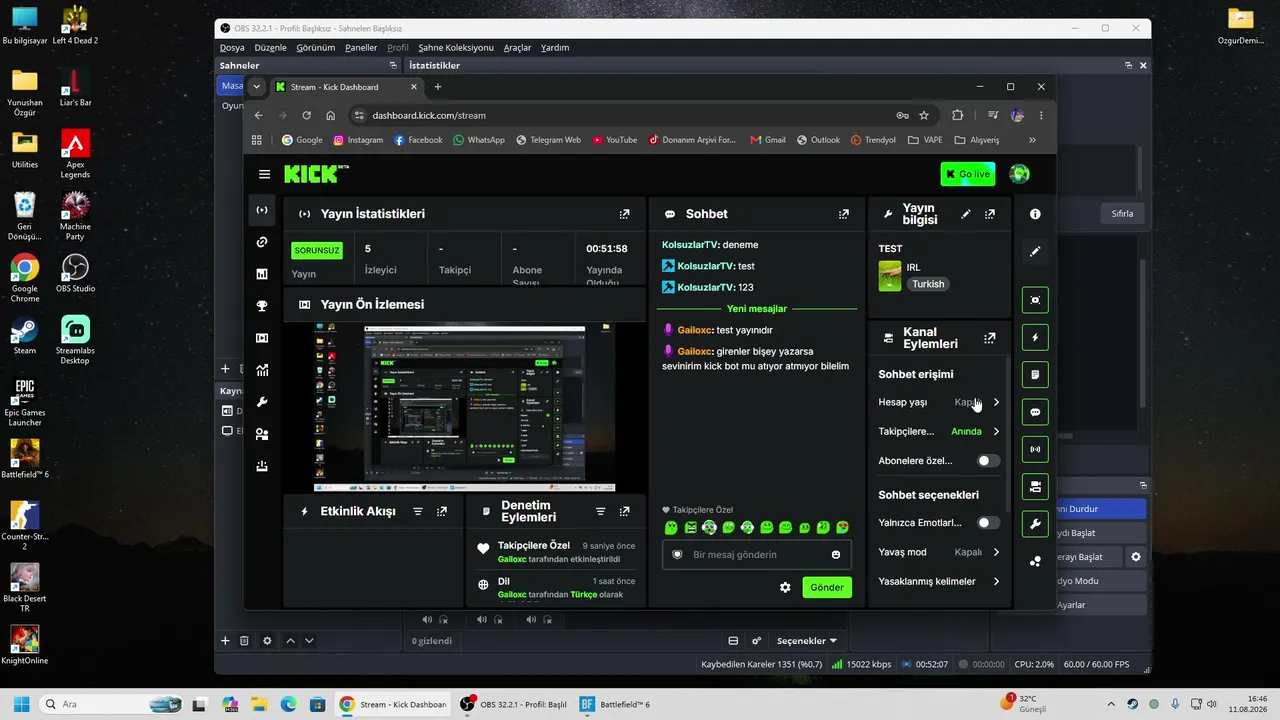Image resolution: width=1280 pixels, height=720 pixels.
Task: Click the wrench widget in right bar
Action: pyautogui.click(x=1035, y=524)
